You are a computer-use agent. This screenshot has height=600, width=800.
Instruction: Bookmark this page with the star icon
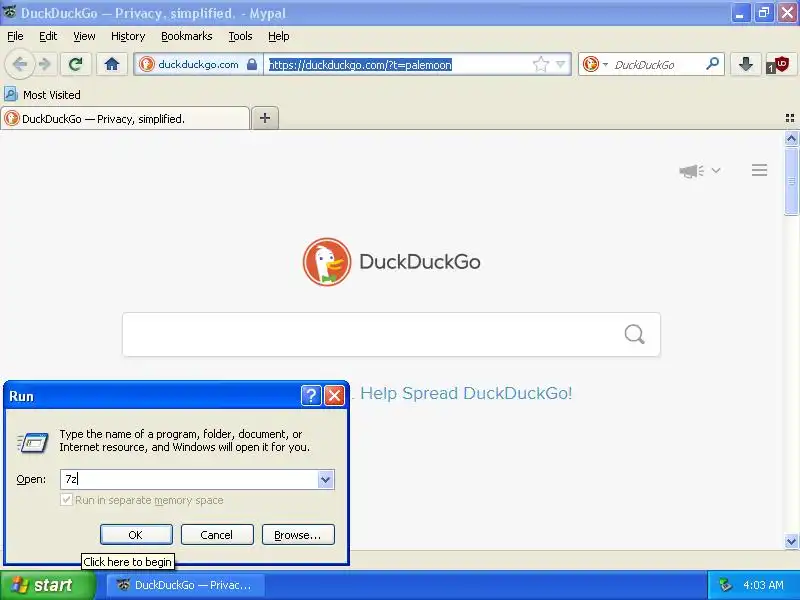tap(541, 64)
